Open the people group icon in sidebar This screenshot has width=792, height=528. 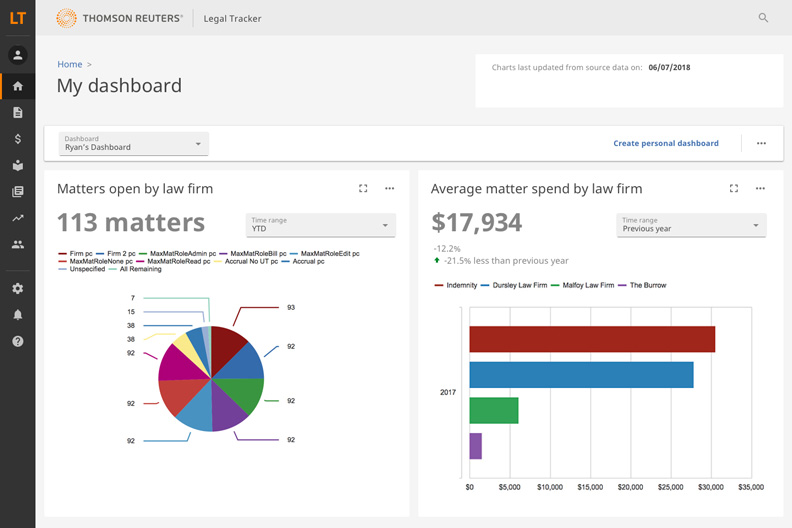coord(17,244)
